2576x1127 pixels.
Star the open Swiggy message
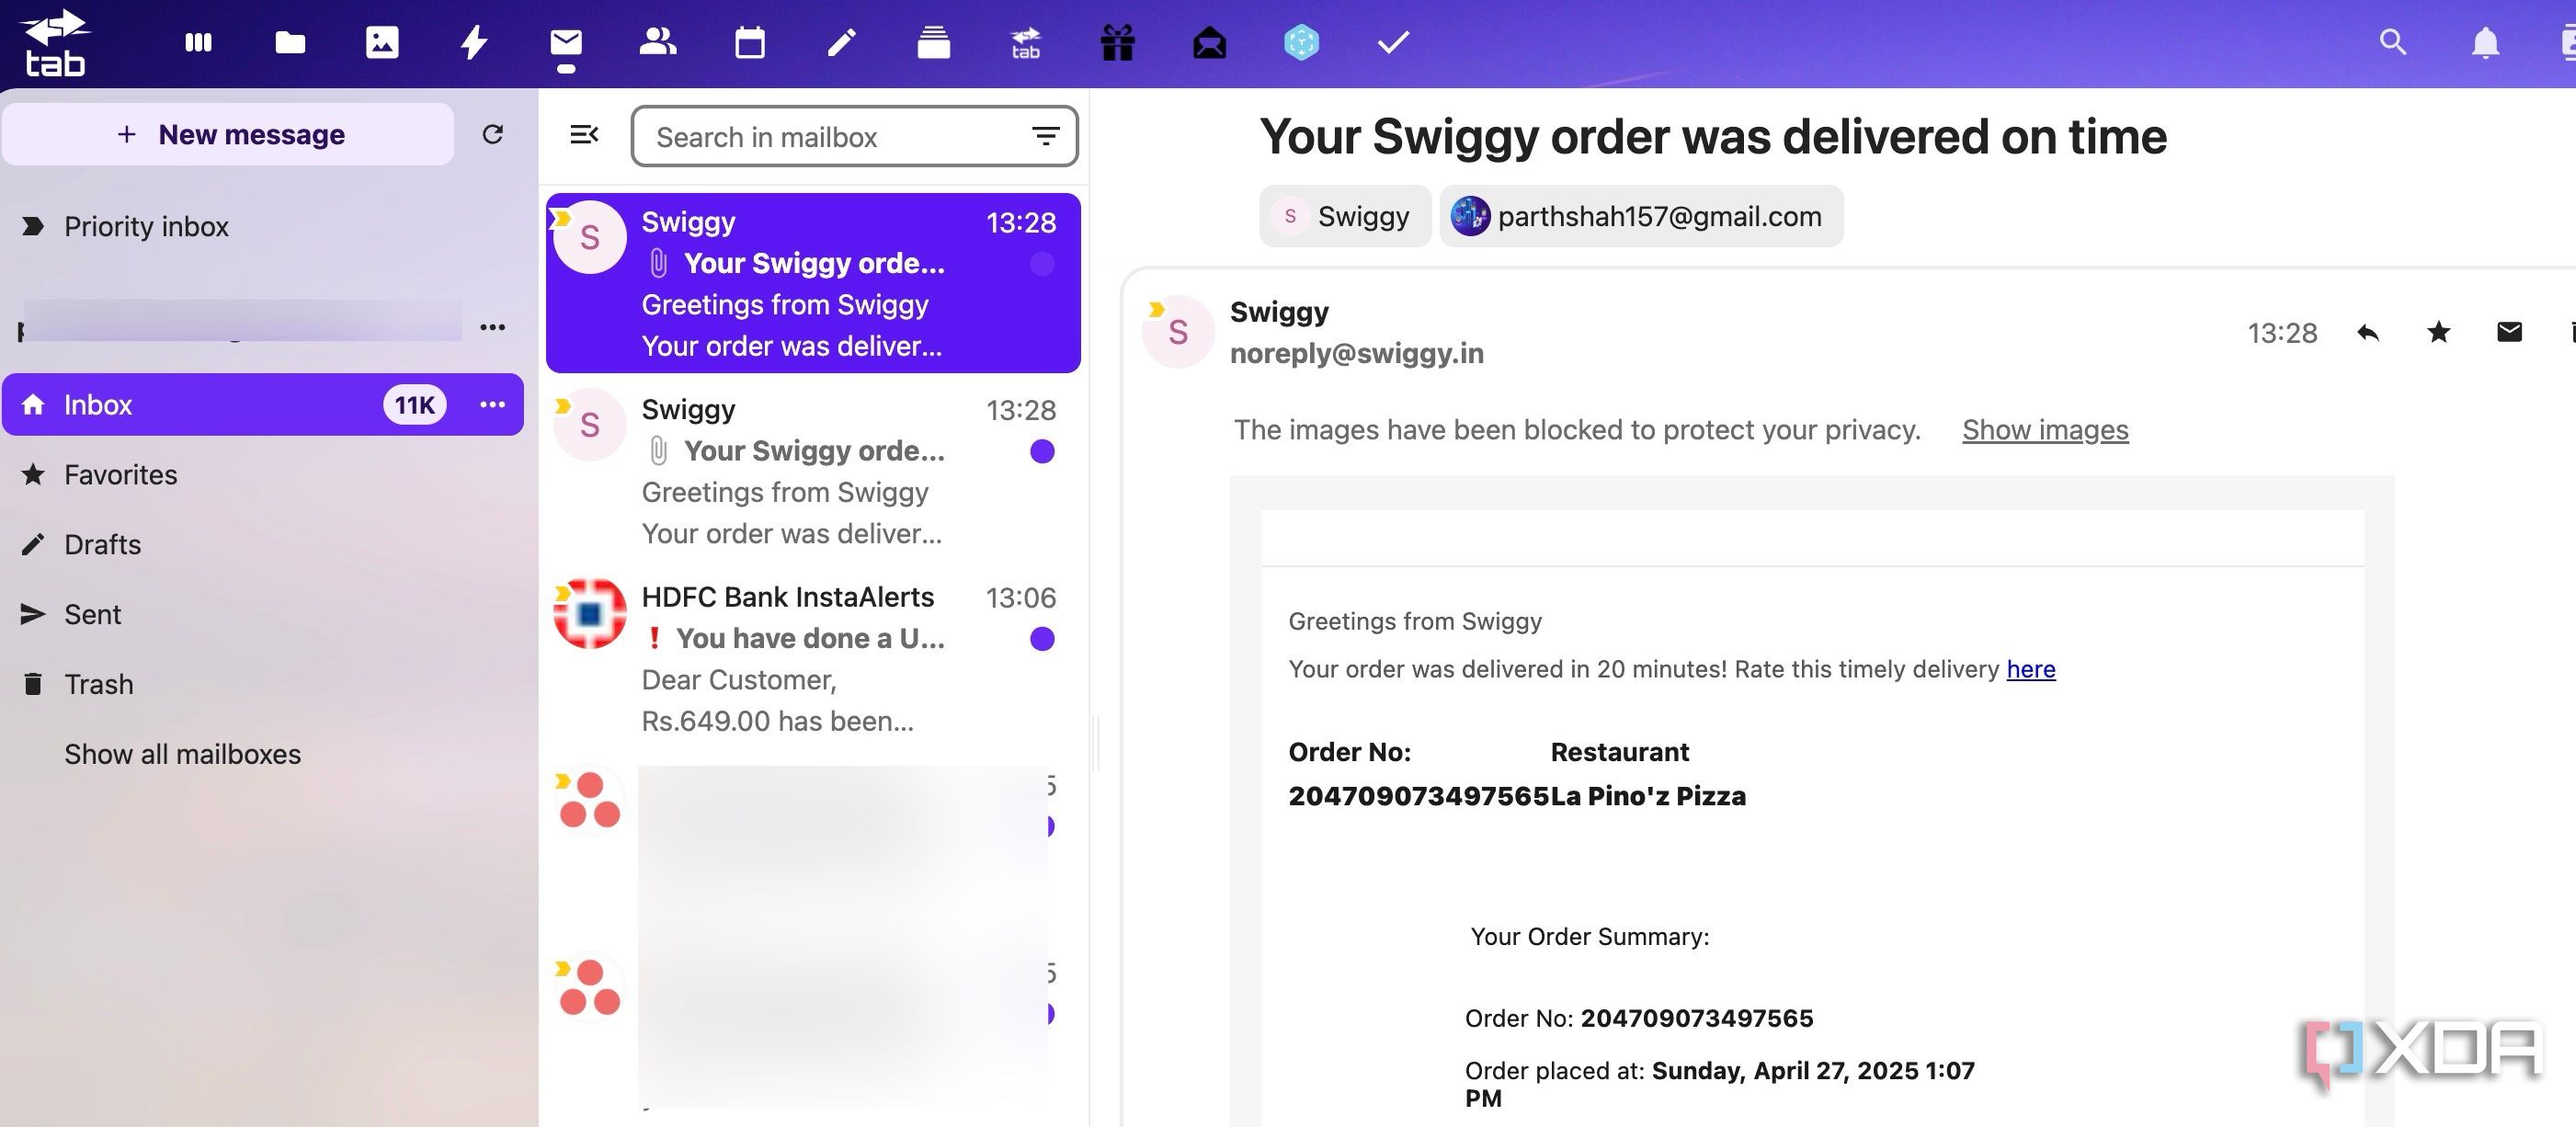[2438, 332]
